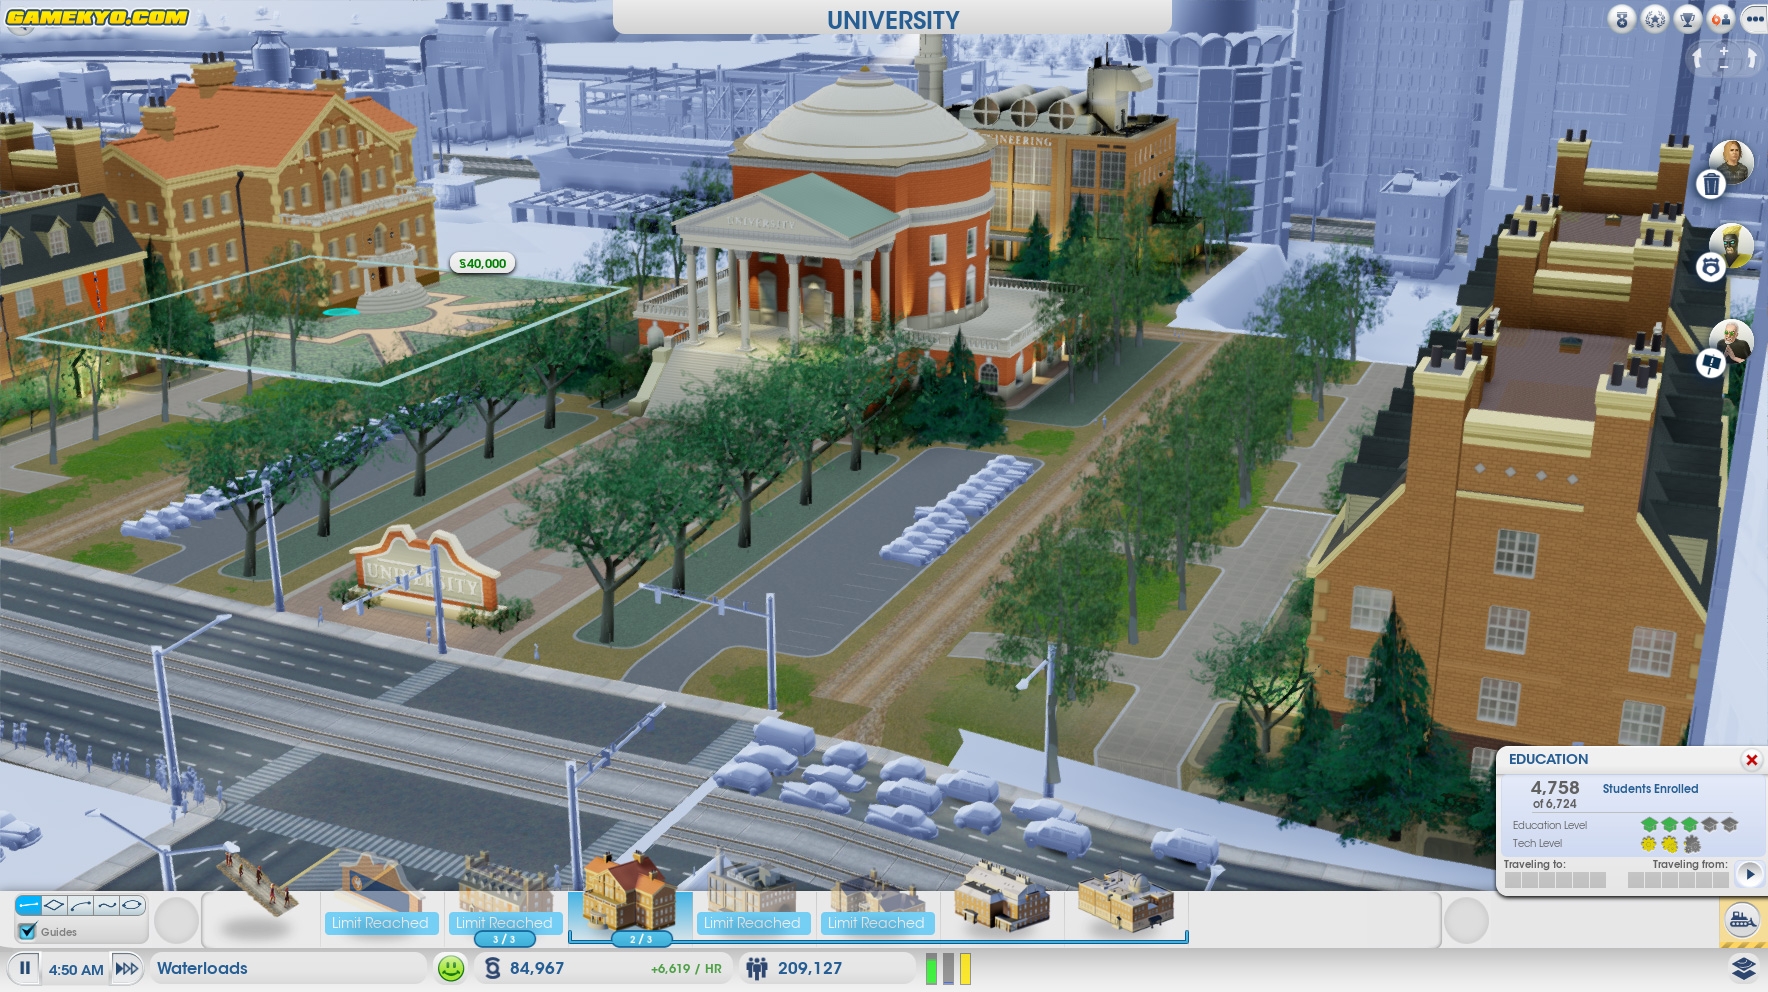Screen dimensions: 1768x992
Task: Select the rectangular road drawing tool
Action: coord(54,905)
